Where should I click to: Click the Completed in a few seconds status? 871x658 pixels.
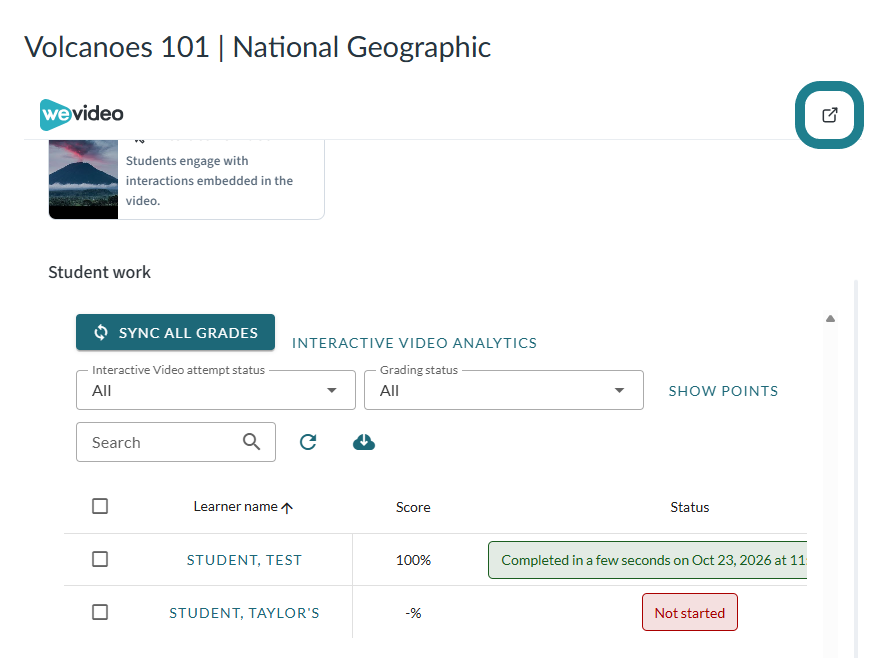coord(647,560)
